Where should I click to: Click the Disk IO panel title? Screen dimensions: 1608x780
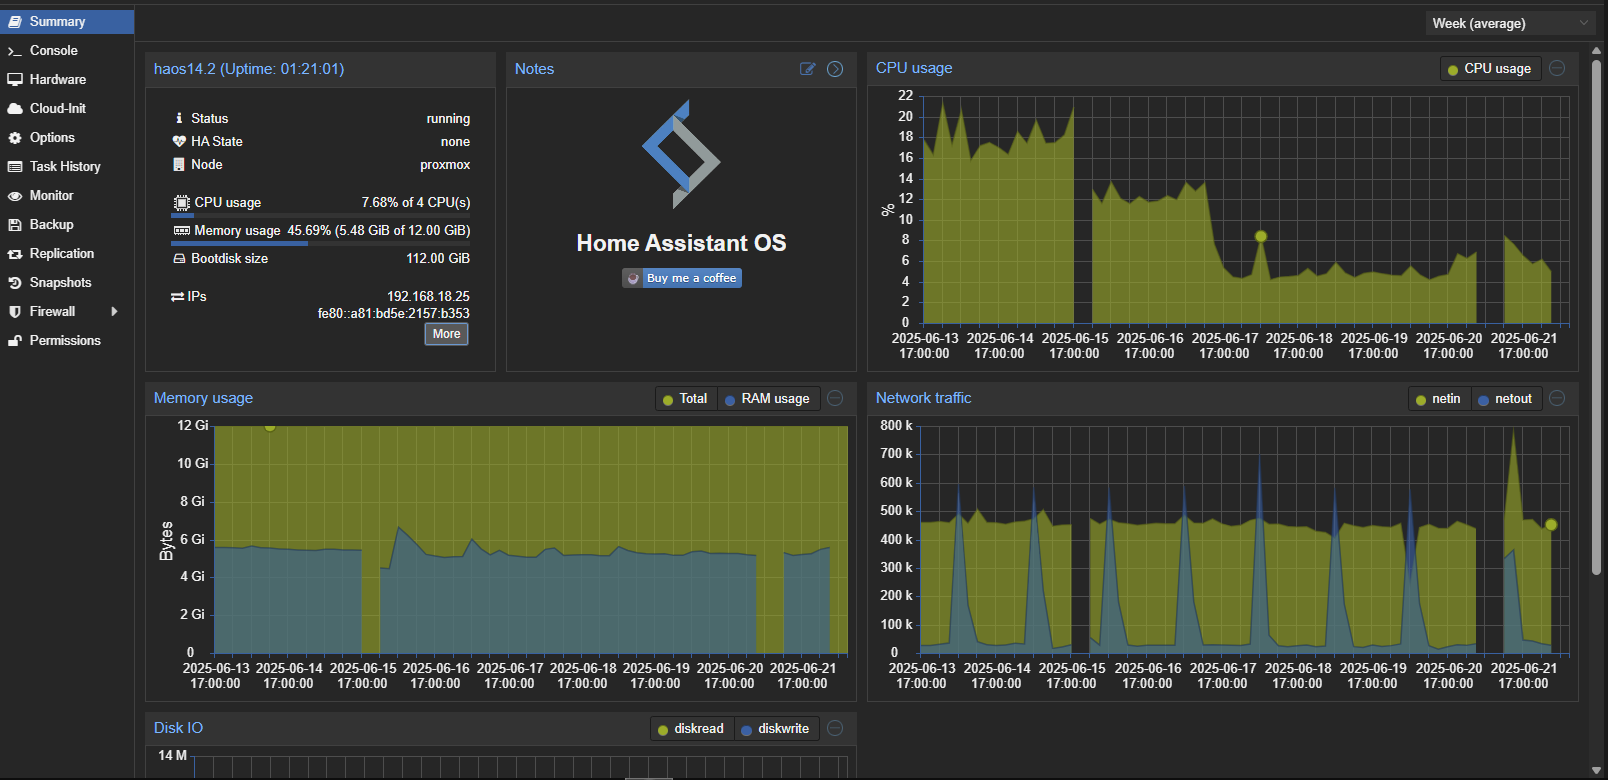[x=178, y=728]
